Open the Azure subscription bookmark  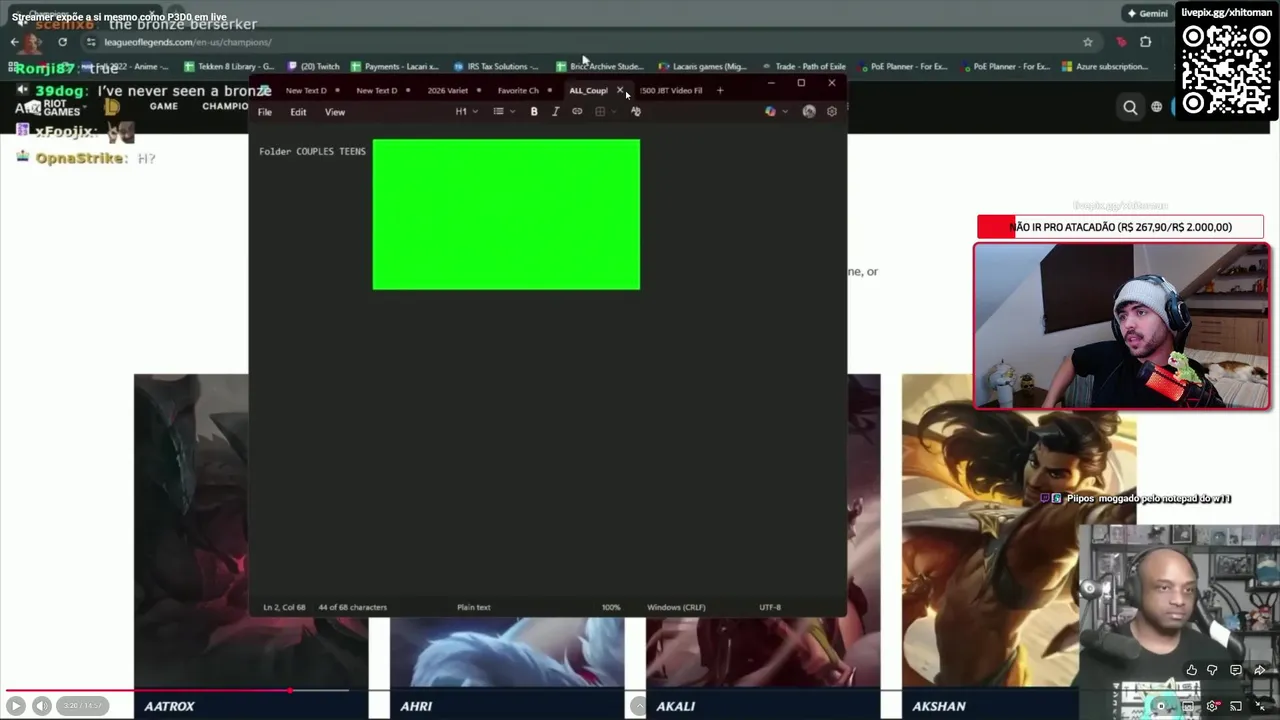tap(1104, 67)
